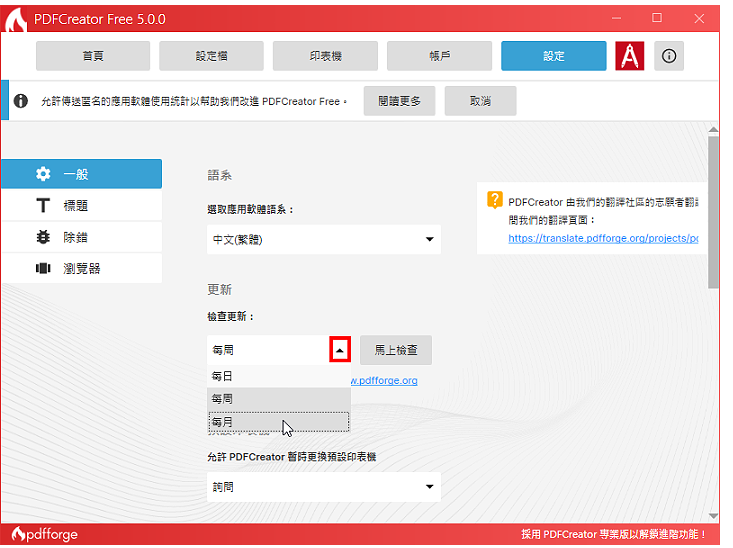Click the PDFCreator flame logo in titlebar
Screen dimensions: 733x548
point(16,20)
